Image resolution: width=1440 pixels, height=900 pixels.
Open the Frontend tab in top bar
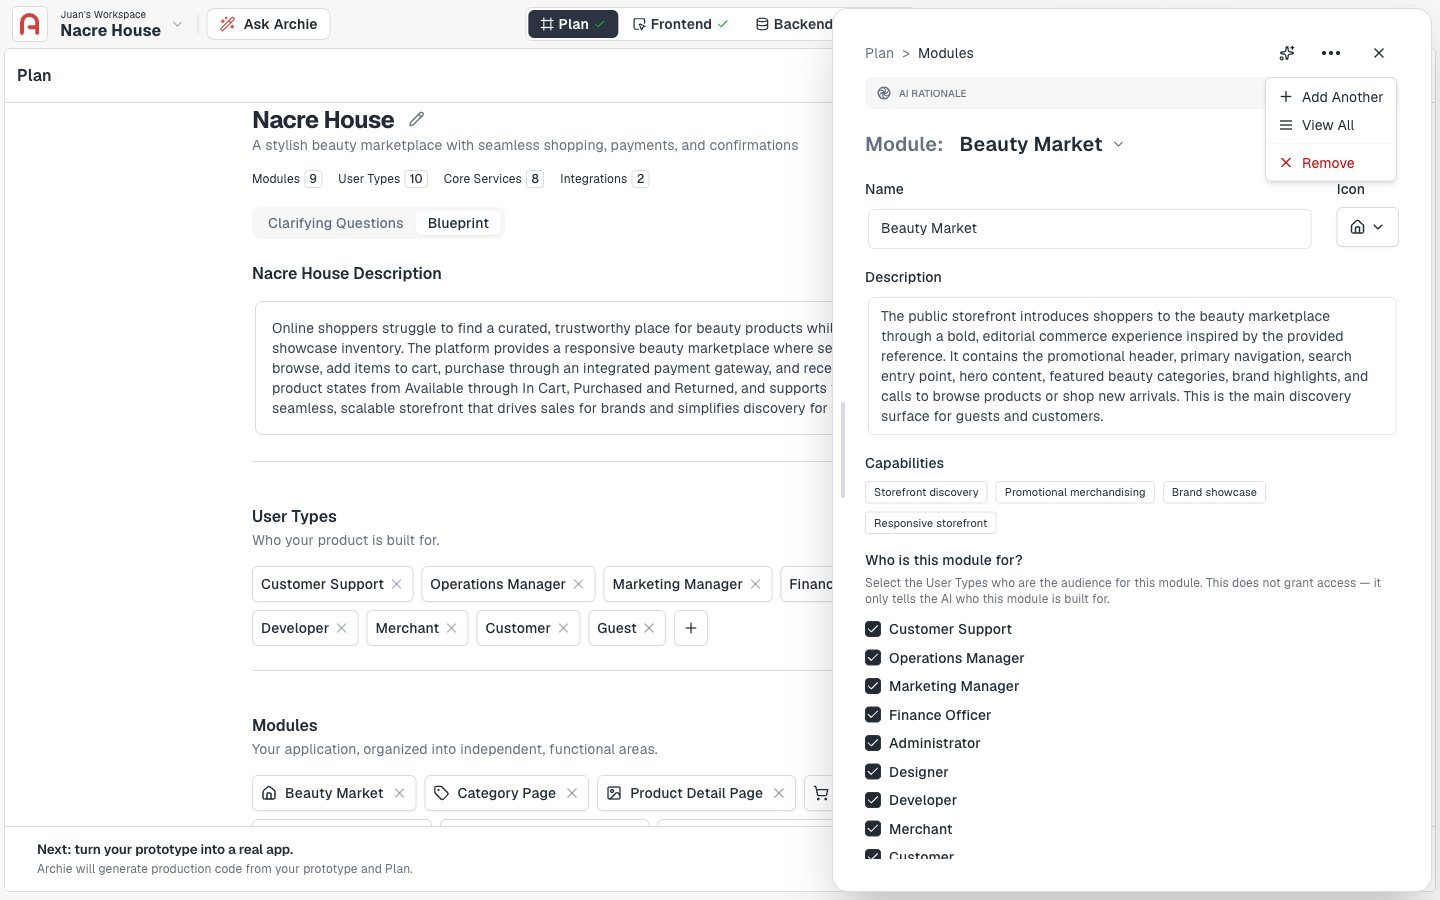click(680, 24)
